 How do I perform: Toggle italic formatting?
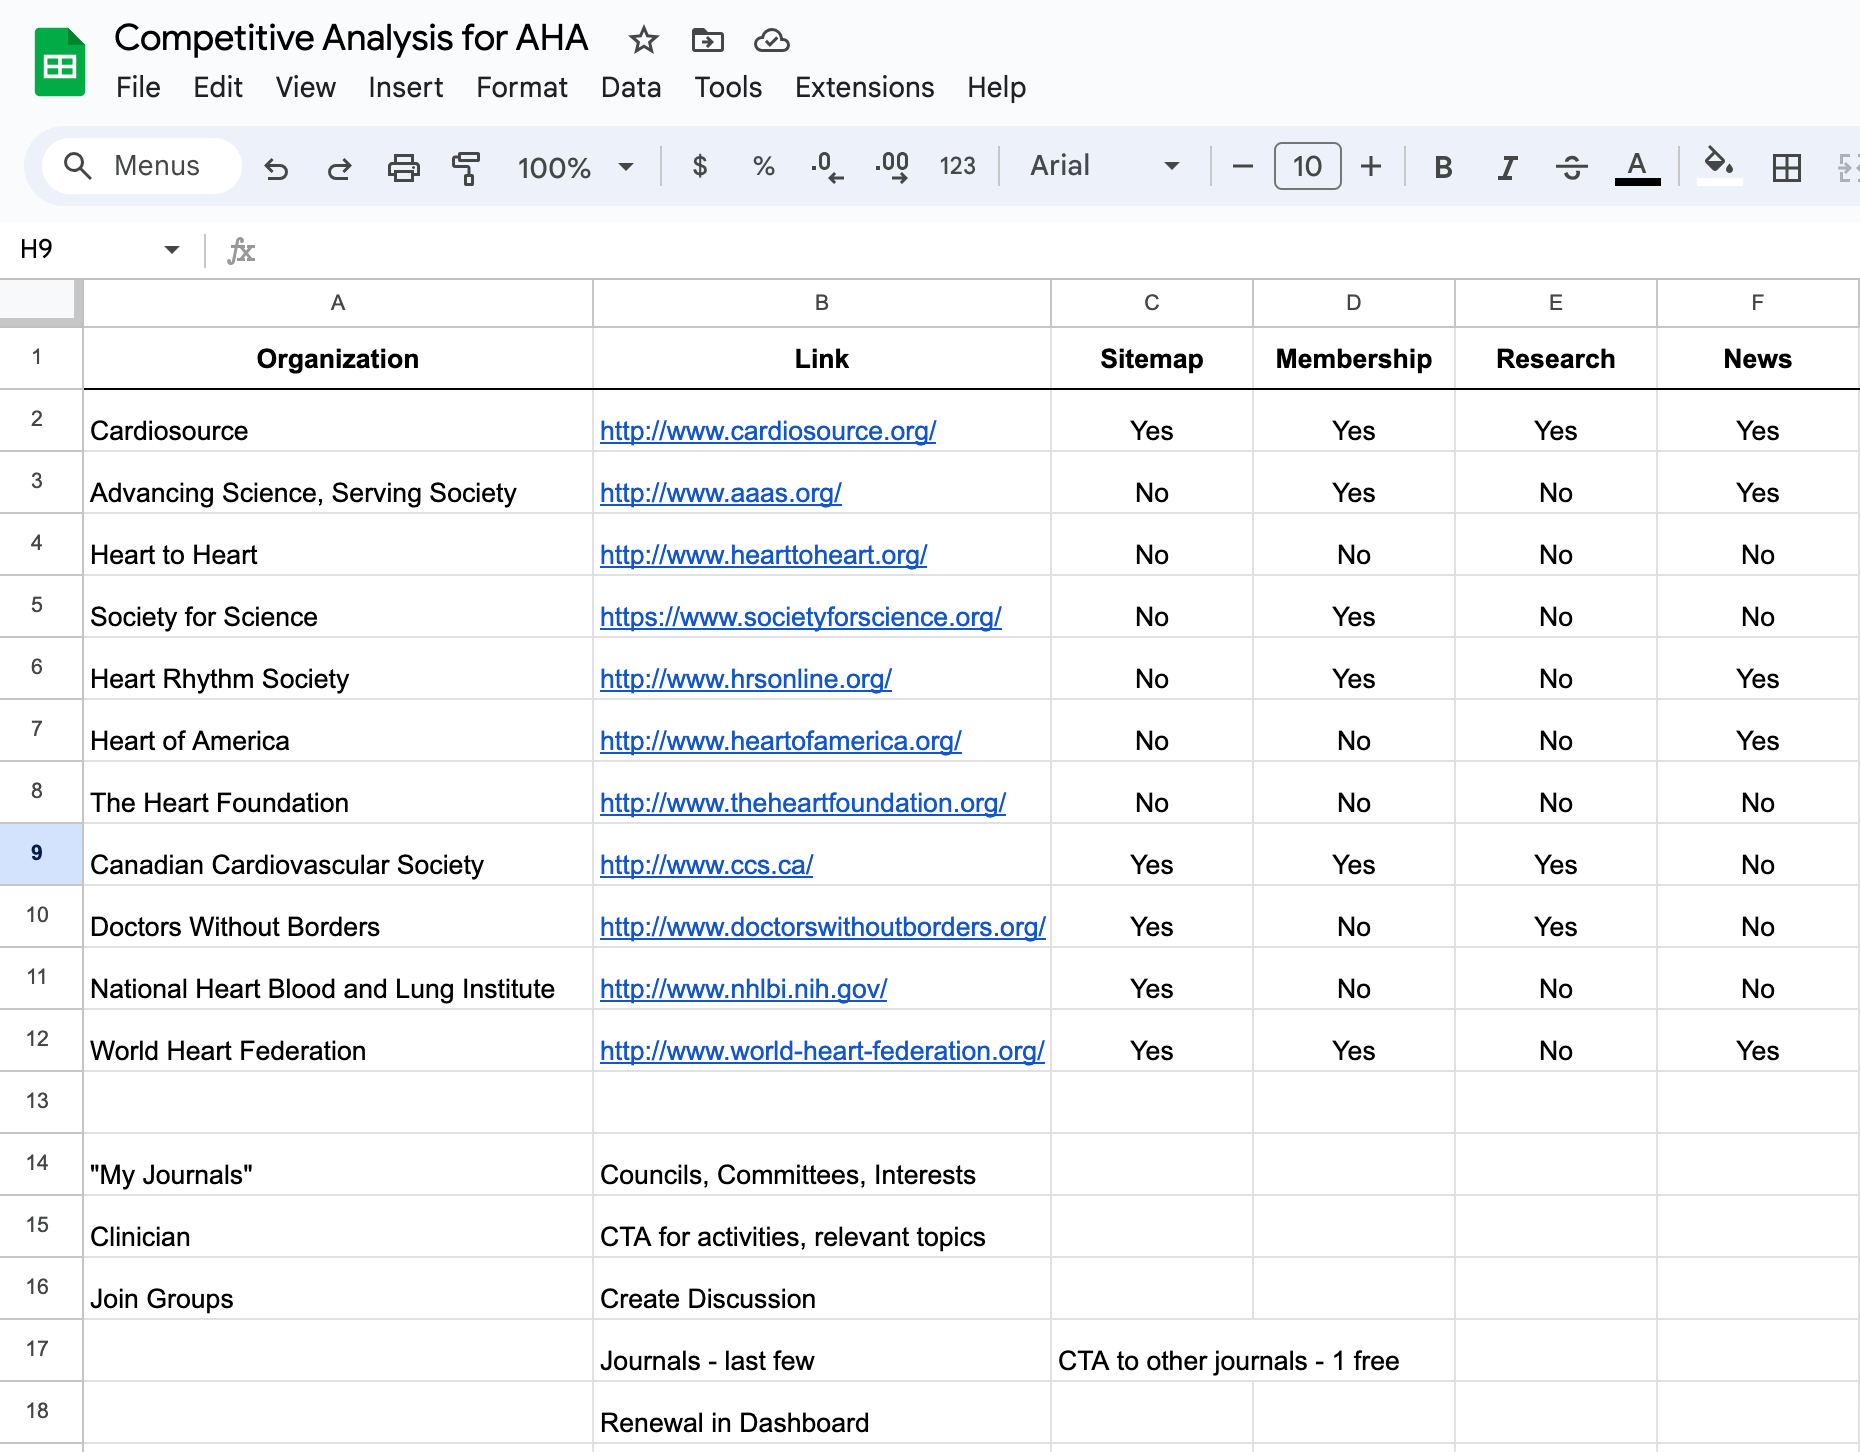click(1507, 167)
